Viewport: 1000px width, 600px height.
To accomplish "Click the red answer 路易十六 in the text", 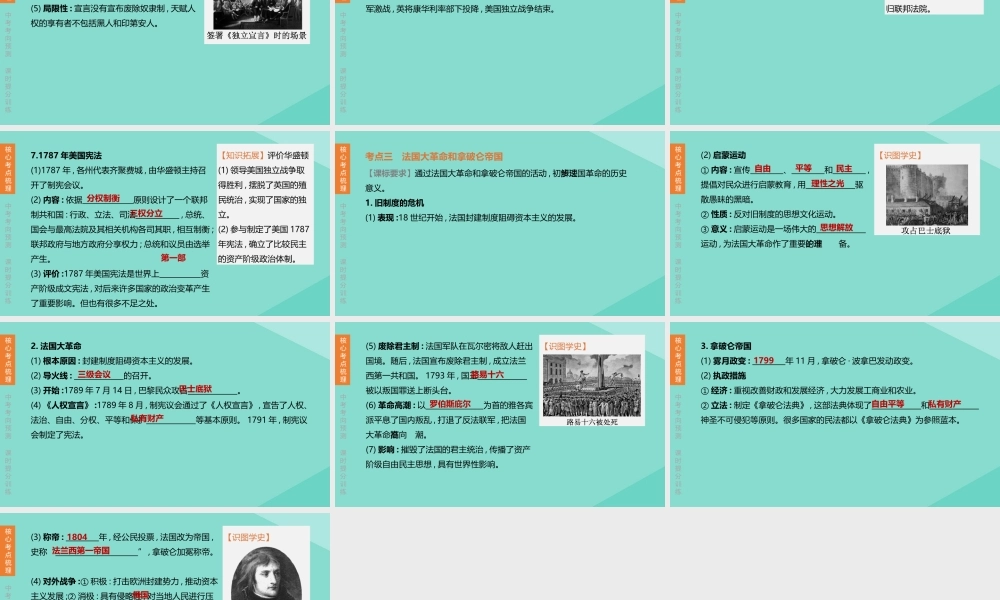I will tap(487, 375).
